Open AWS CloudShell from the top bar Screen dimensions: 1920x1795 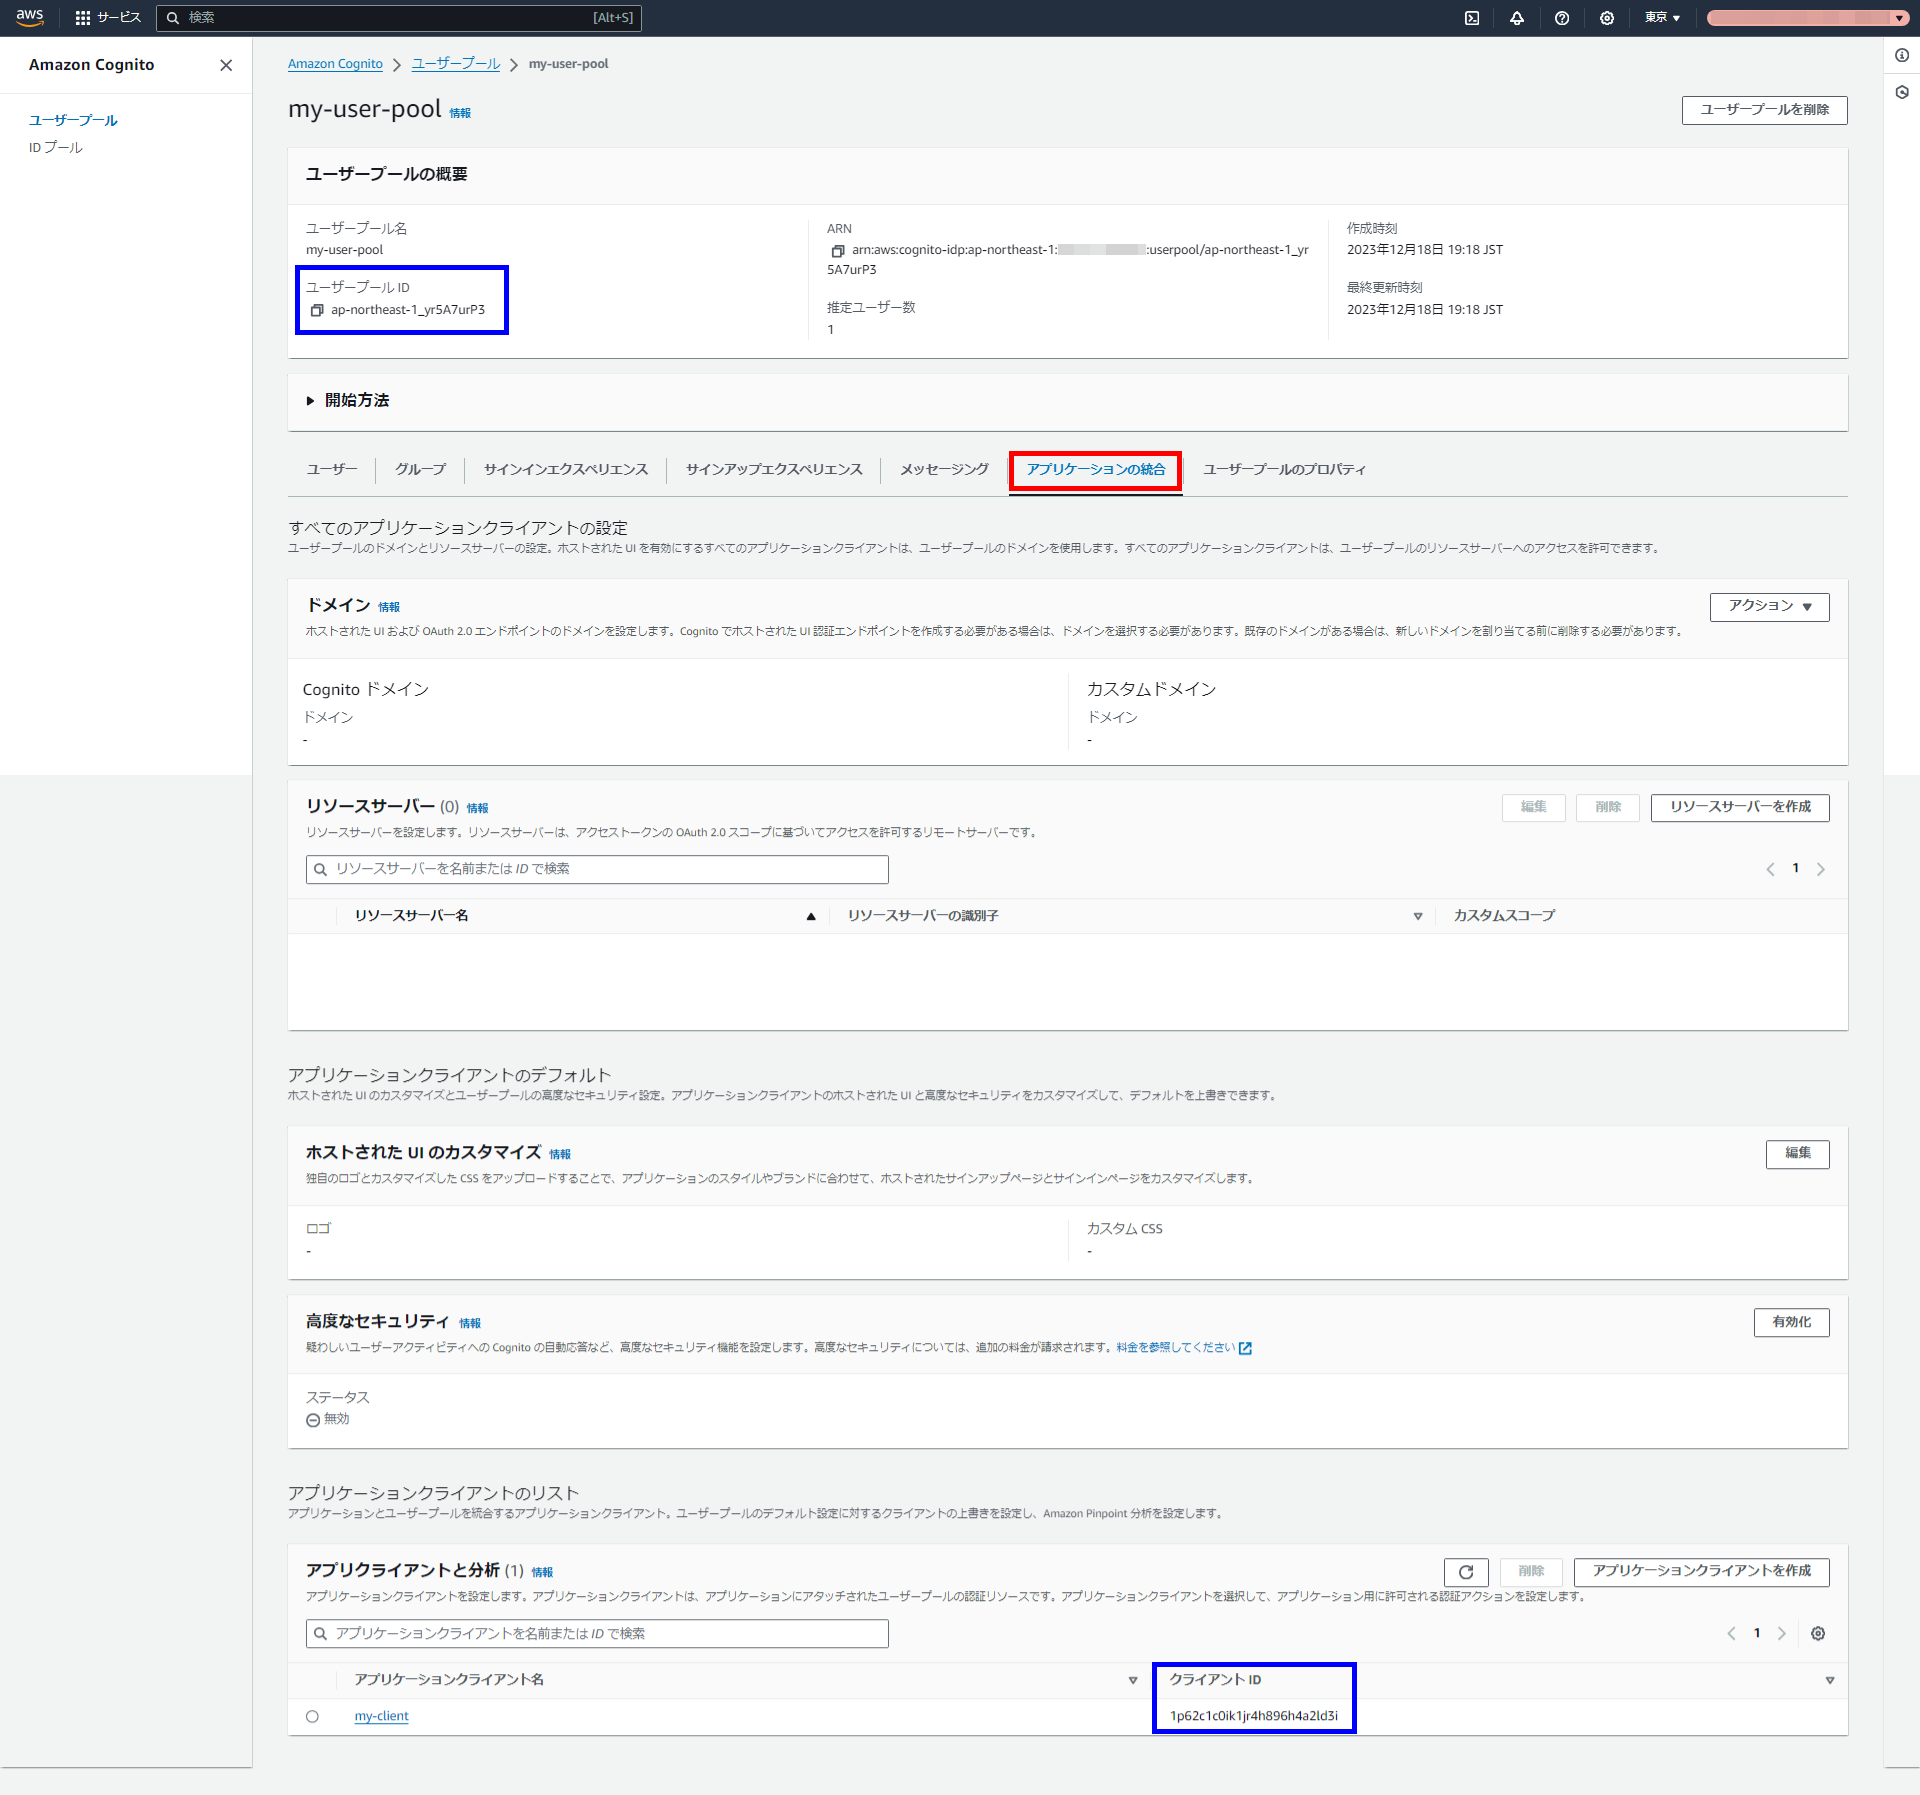coord(1470,17)
